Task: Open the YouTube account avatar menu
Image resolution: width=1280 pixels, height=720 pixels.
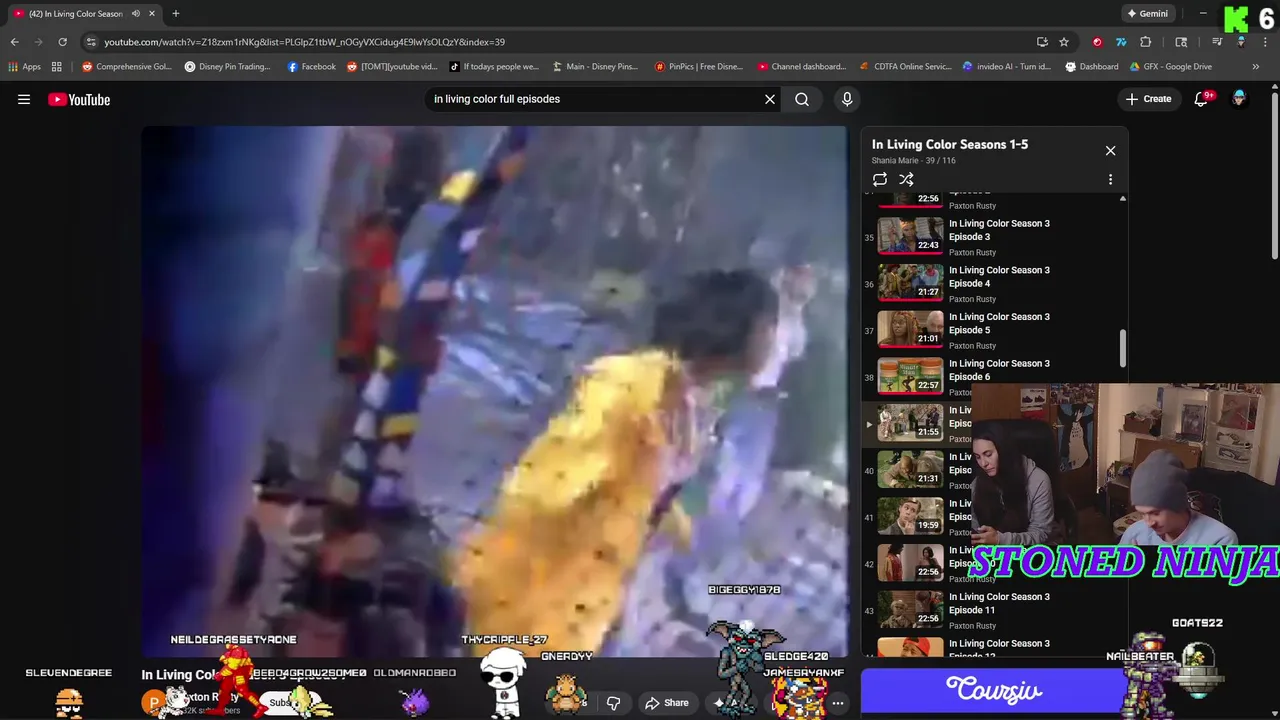Action: pyautogui.click(x=1239, y=99)
